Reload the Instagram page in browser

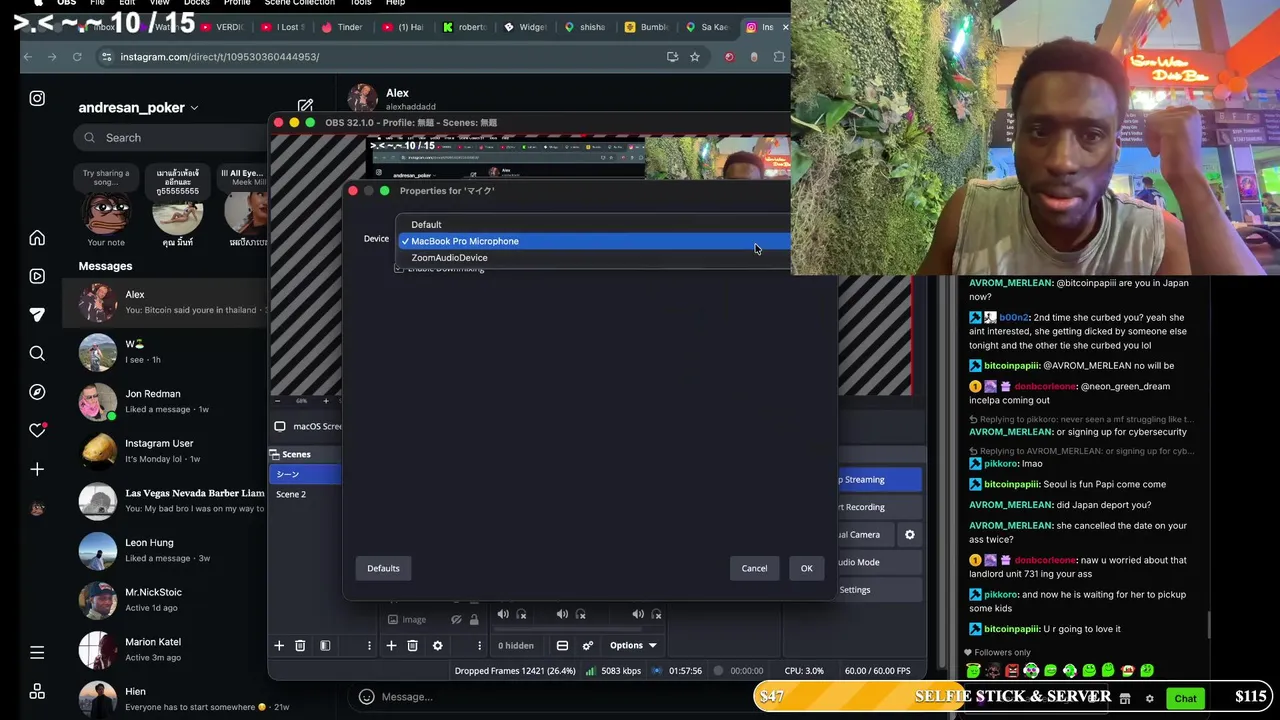click(77, 57)
